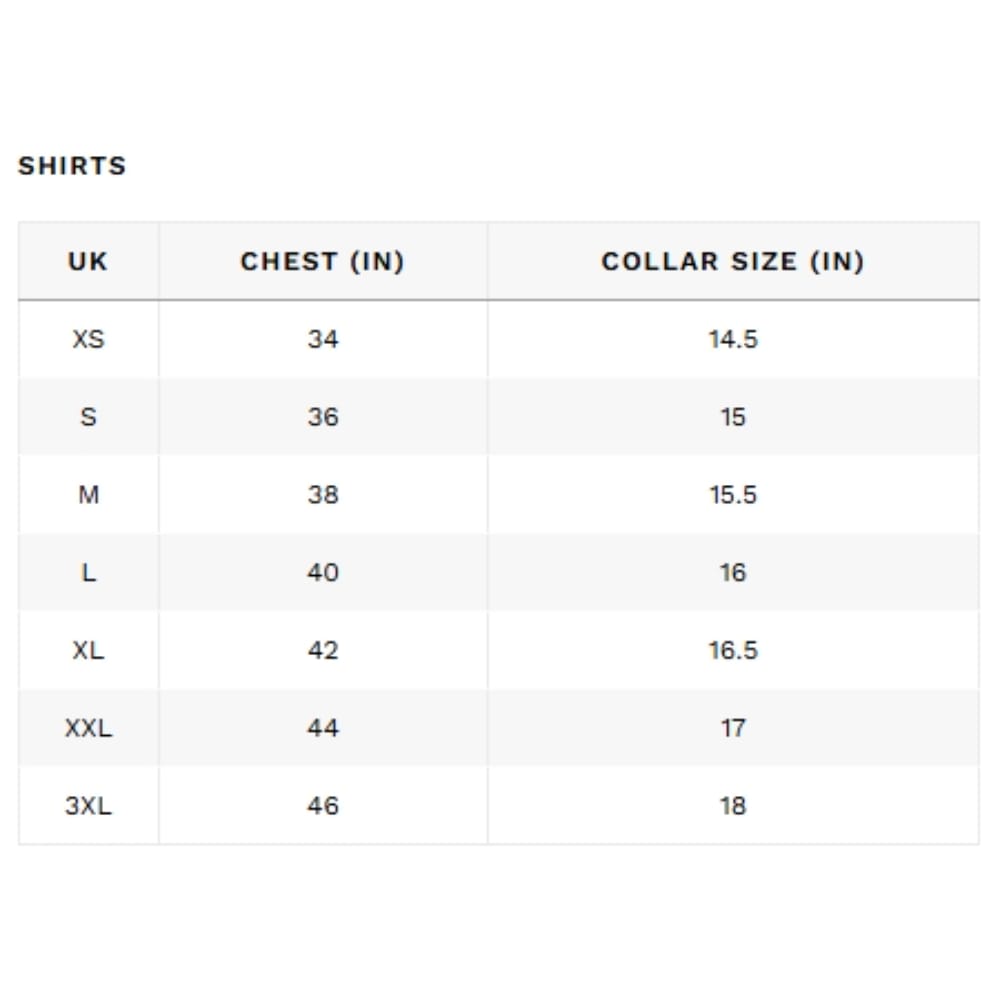
Task: Click chest value 46
Action: click(323, 806)
